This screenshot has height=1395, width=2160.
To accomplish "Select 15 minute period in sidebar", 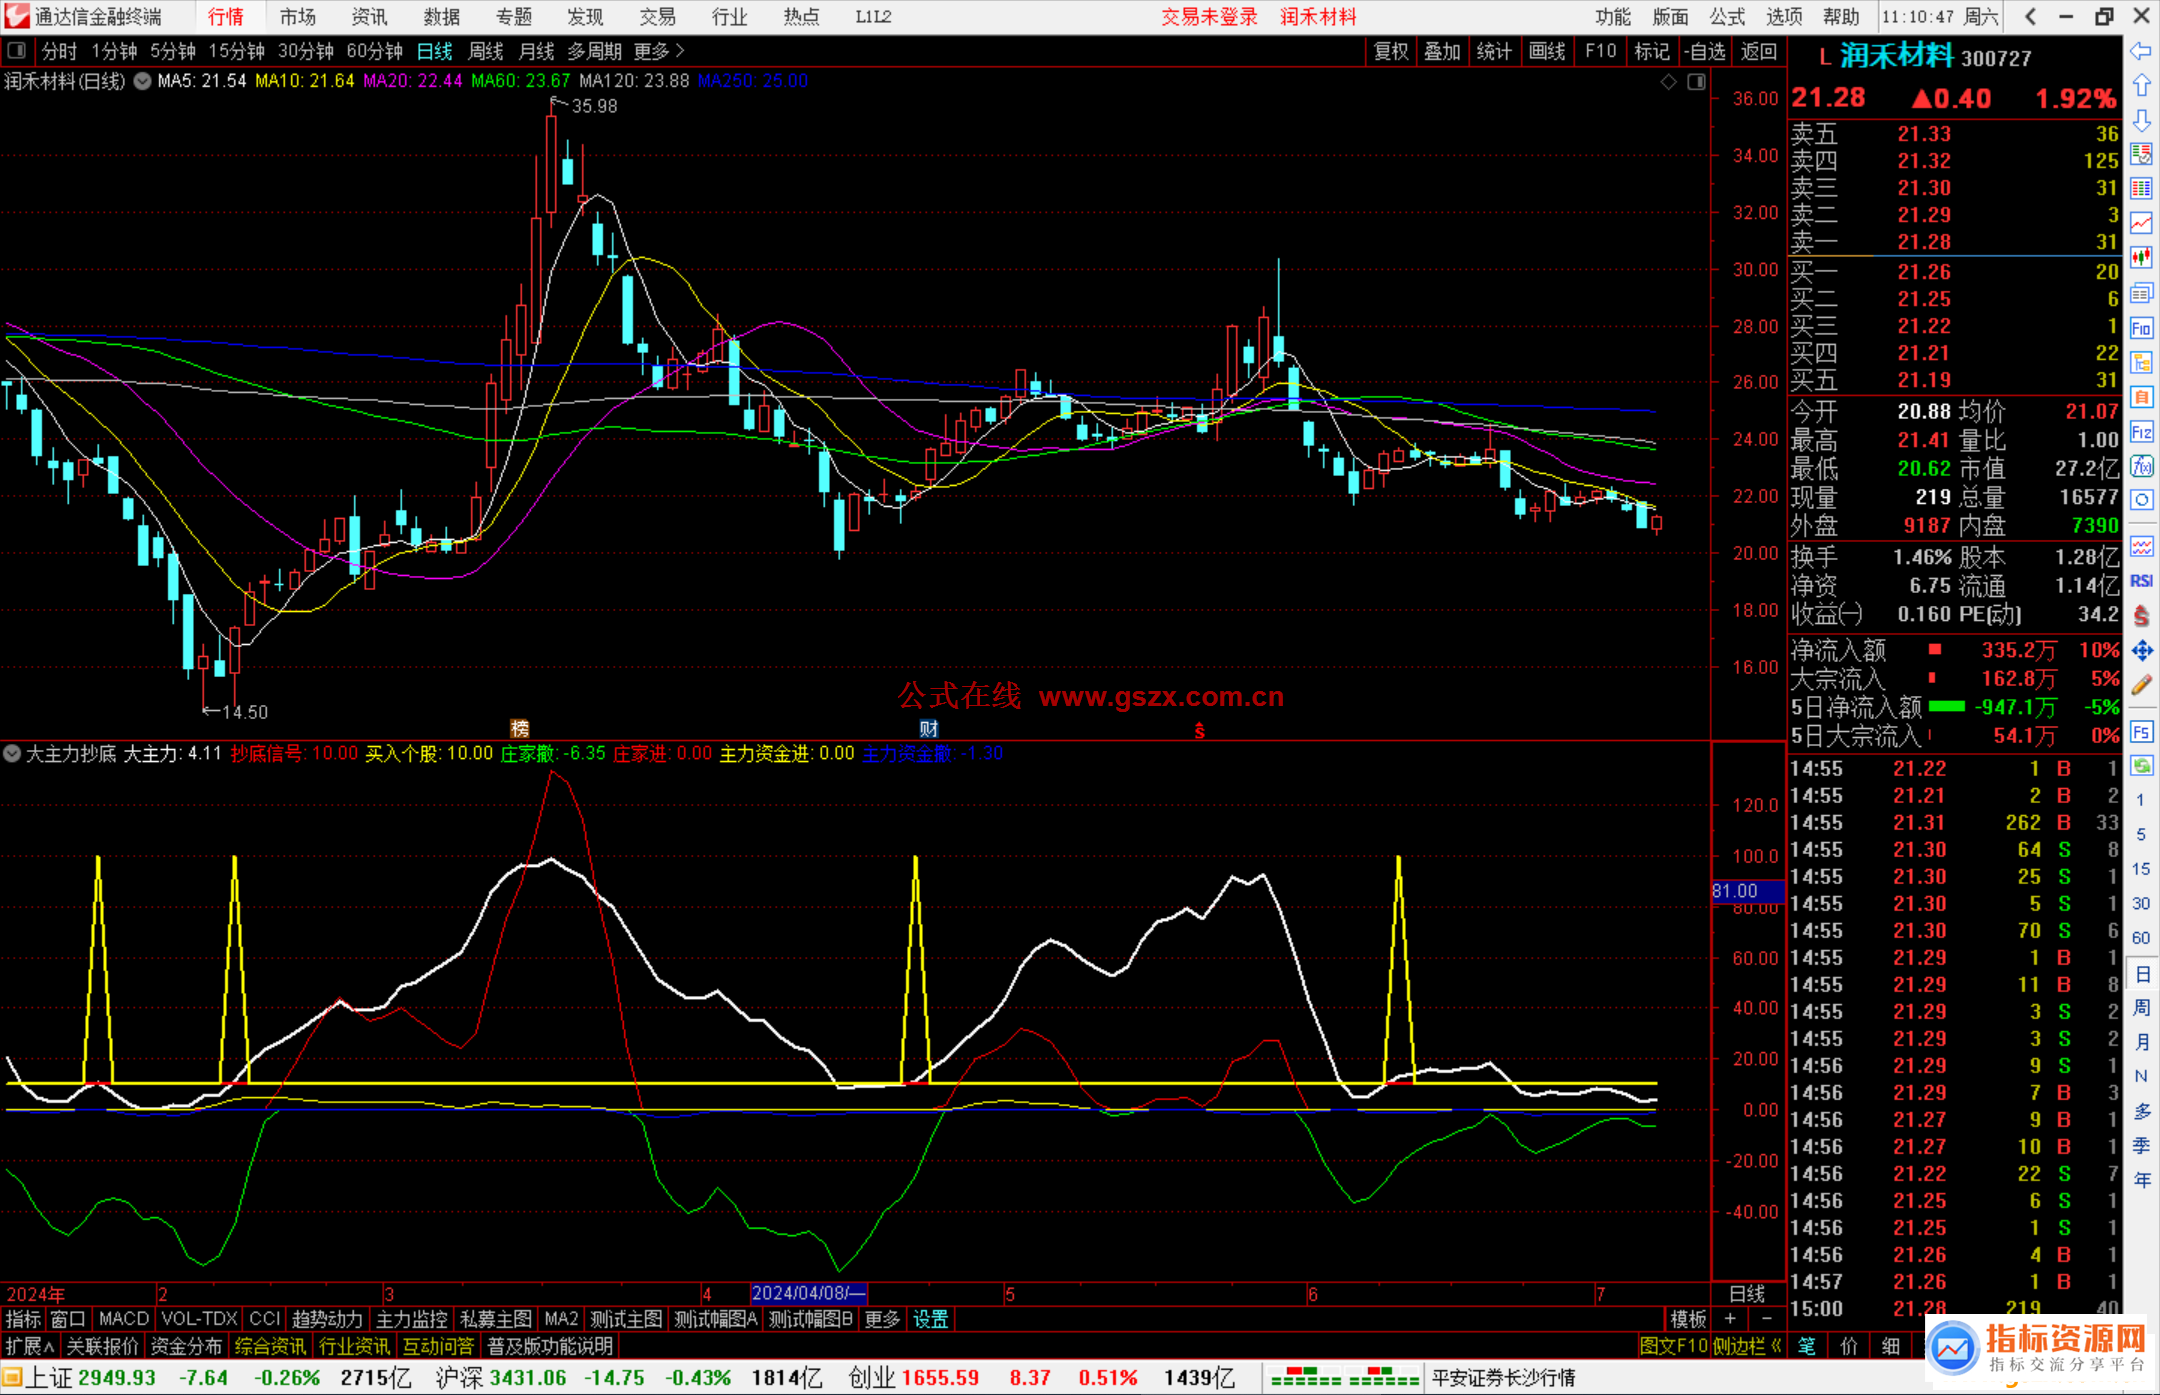I will coord(2141,869).
